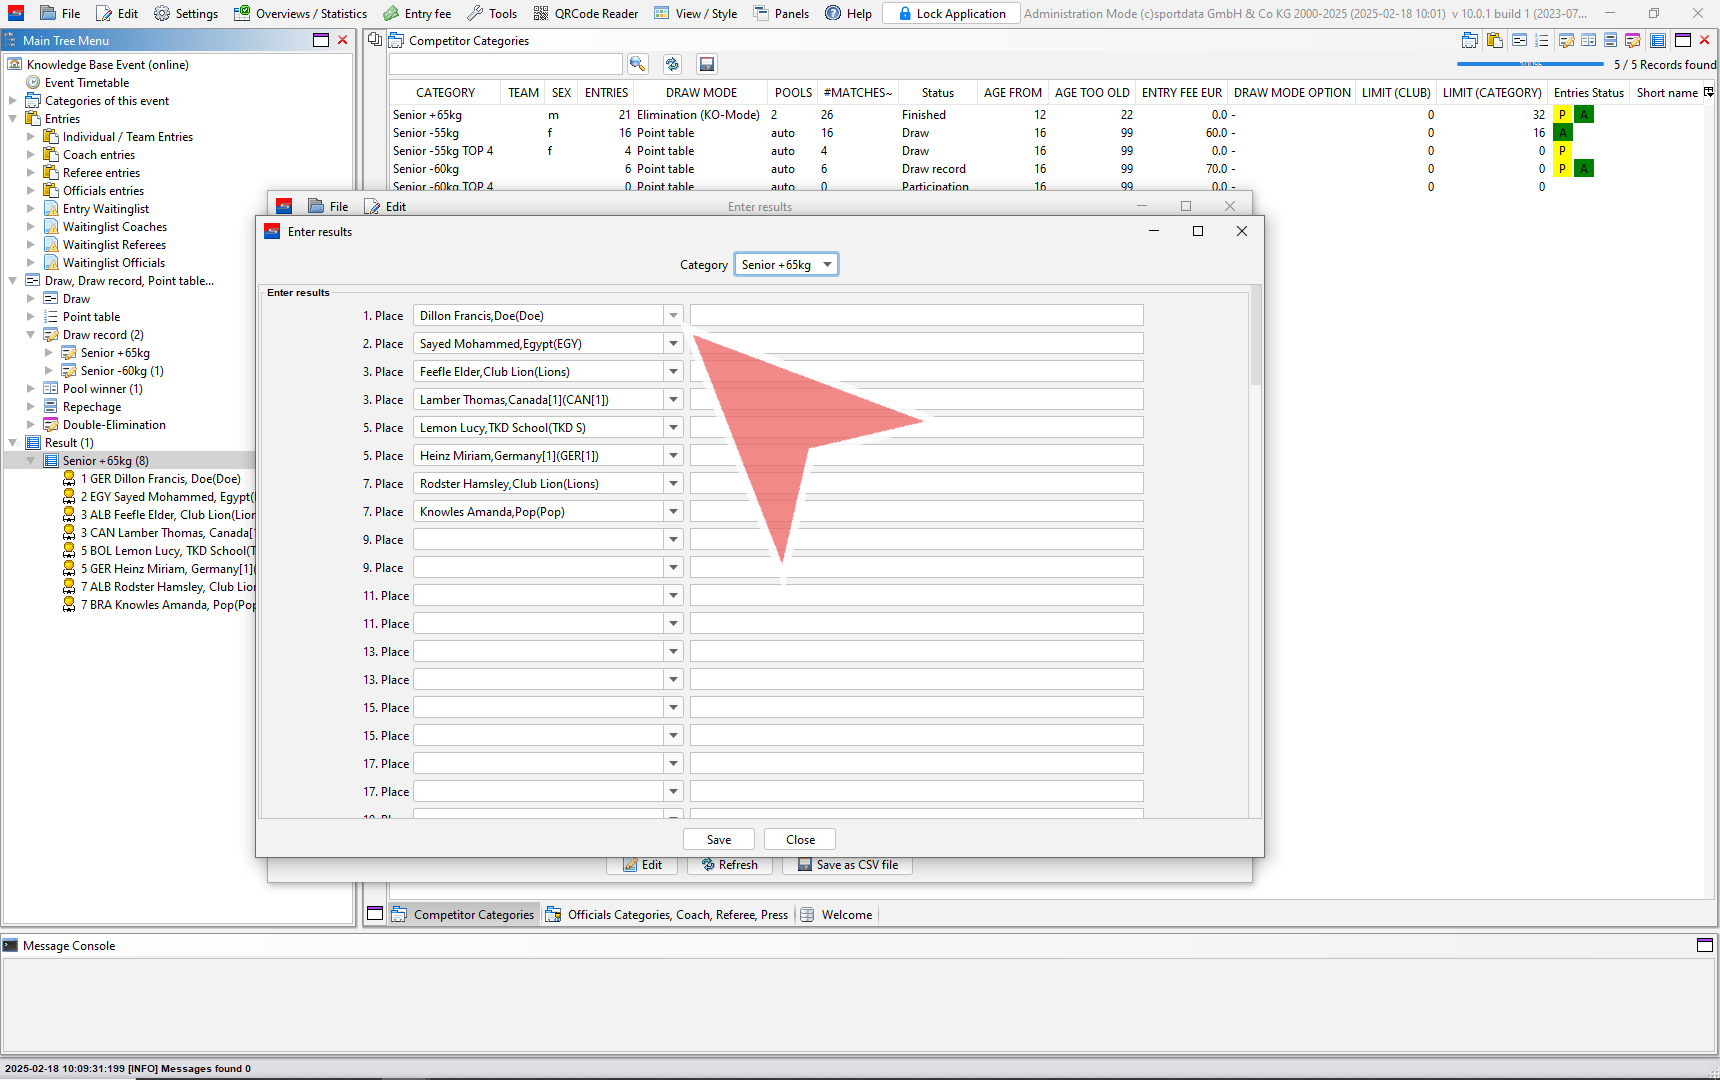This screenshot has width=1720, height=1080.
Task: Toggle Lock Application in the top bar
Action: (951, 13)
